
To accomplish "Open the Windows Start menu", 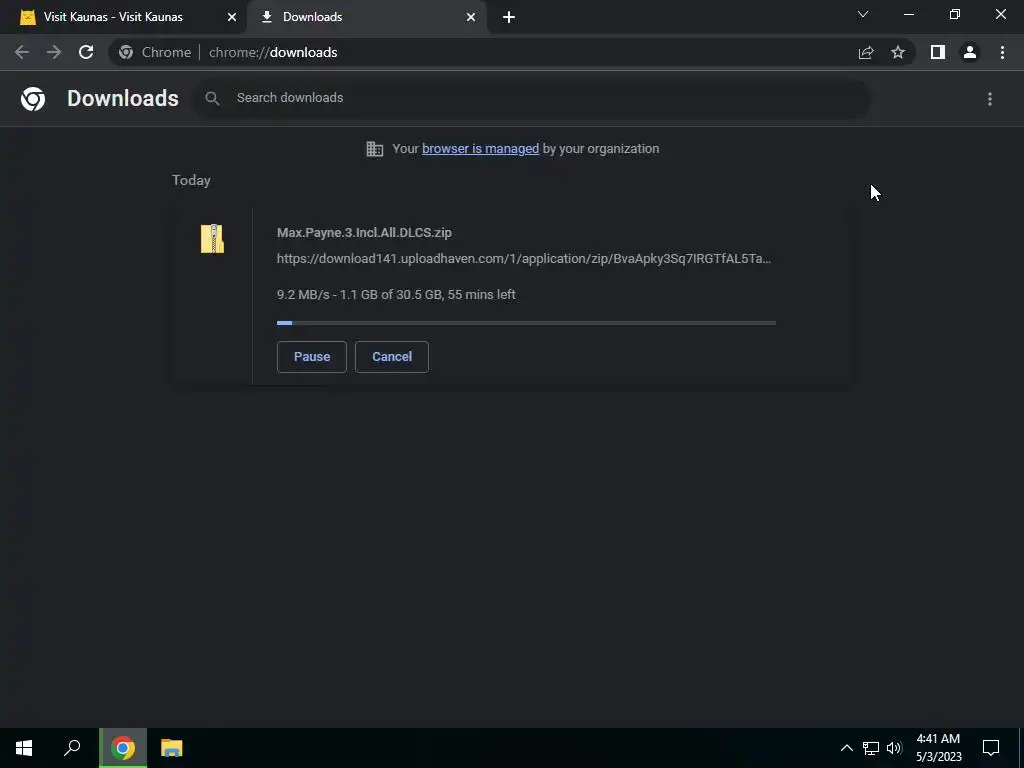I will pos(24,748).
